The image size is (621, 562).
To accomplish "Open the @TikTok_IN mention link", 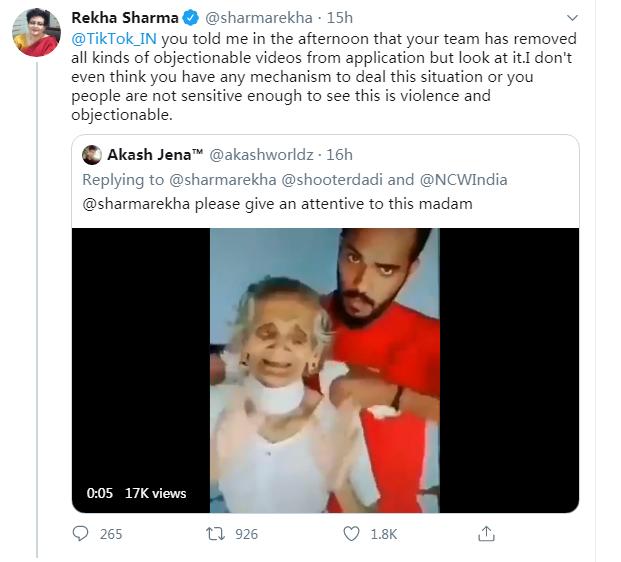I will point(110,39).
